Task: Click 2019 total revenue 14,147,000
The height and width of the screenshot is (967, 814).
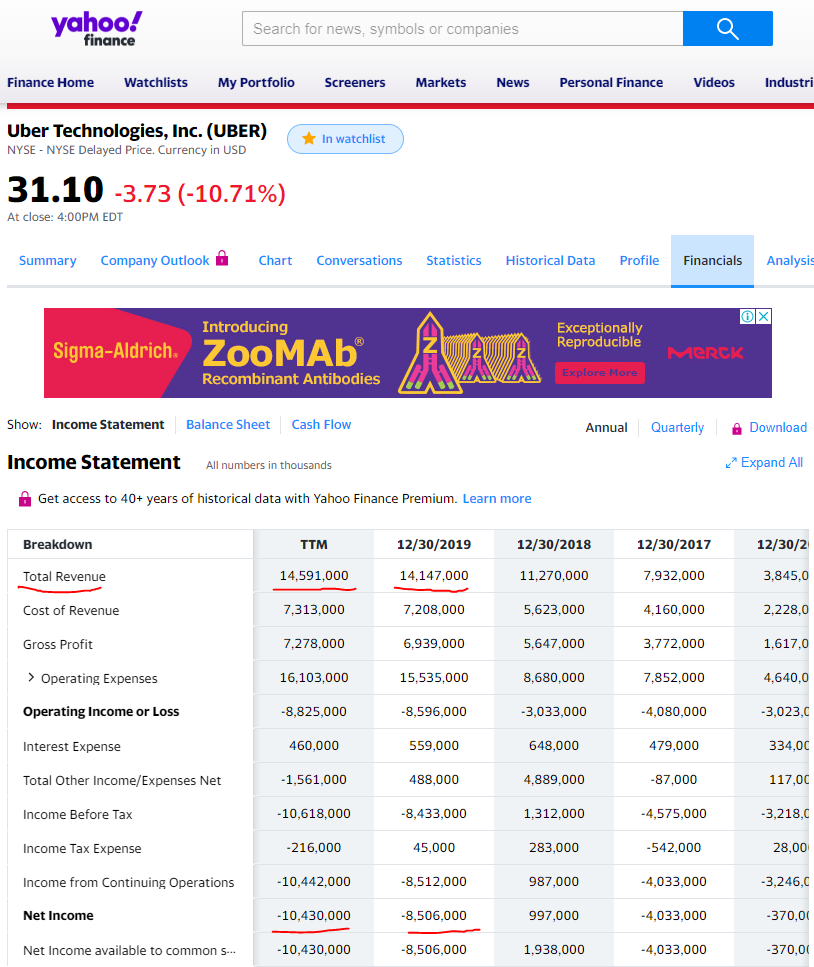Action: [434, 575]
